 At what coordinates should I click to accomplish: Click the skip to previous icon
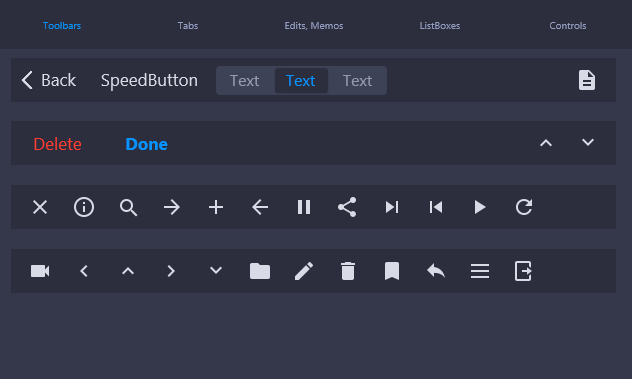pos(436,207)
